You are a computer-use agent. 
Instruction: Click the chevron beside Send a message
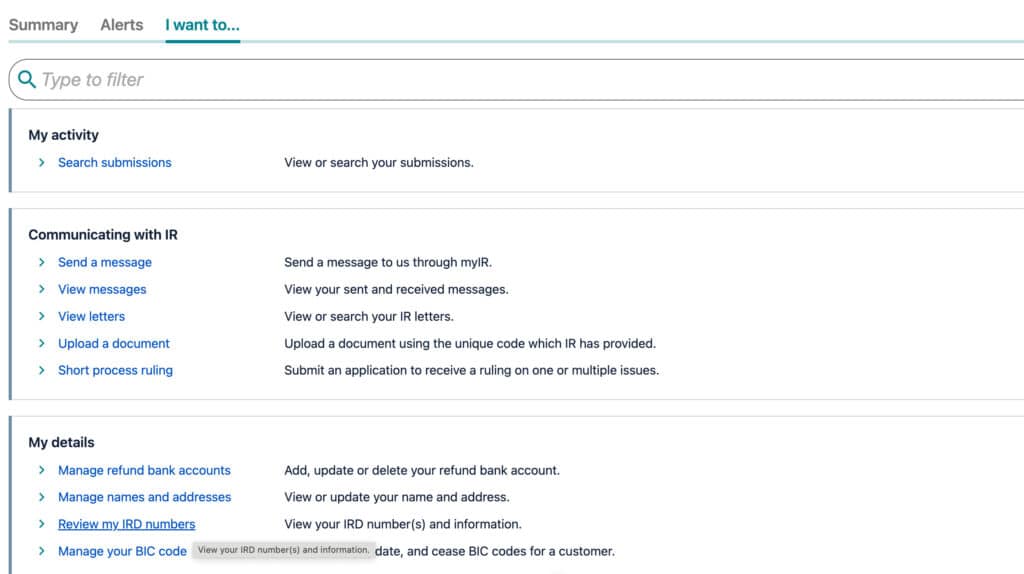tap(42, 263)
